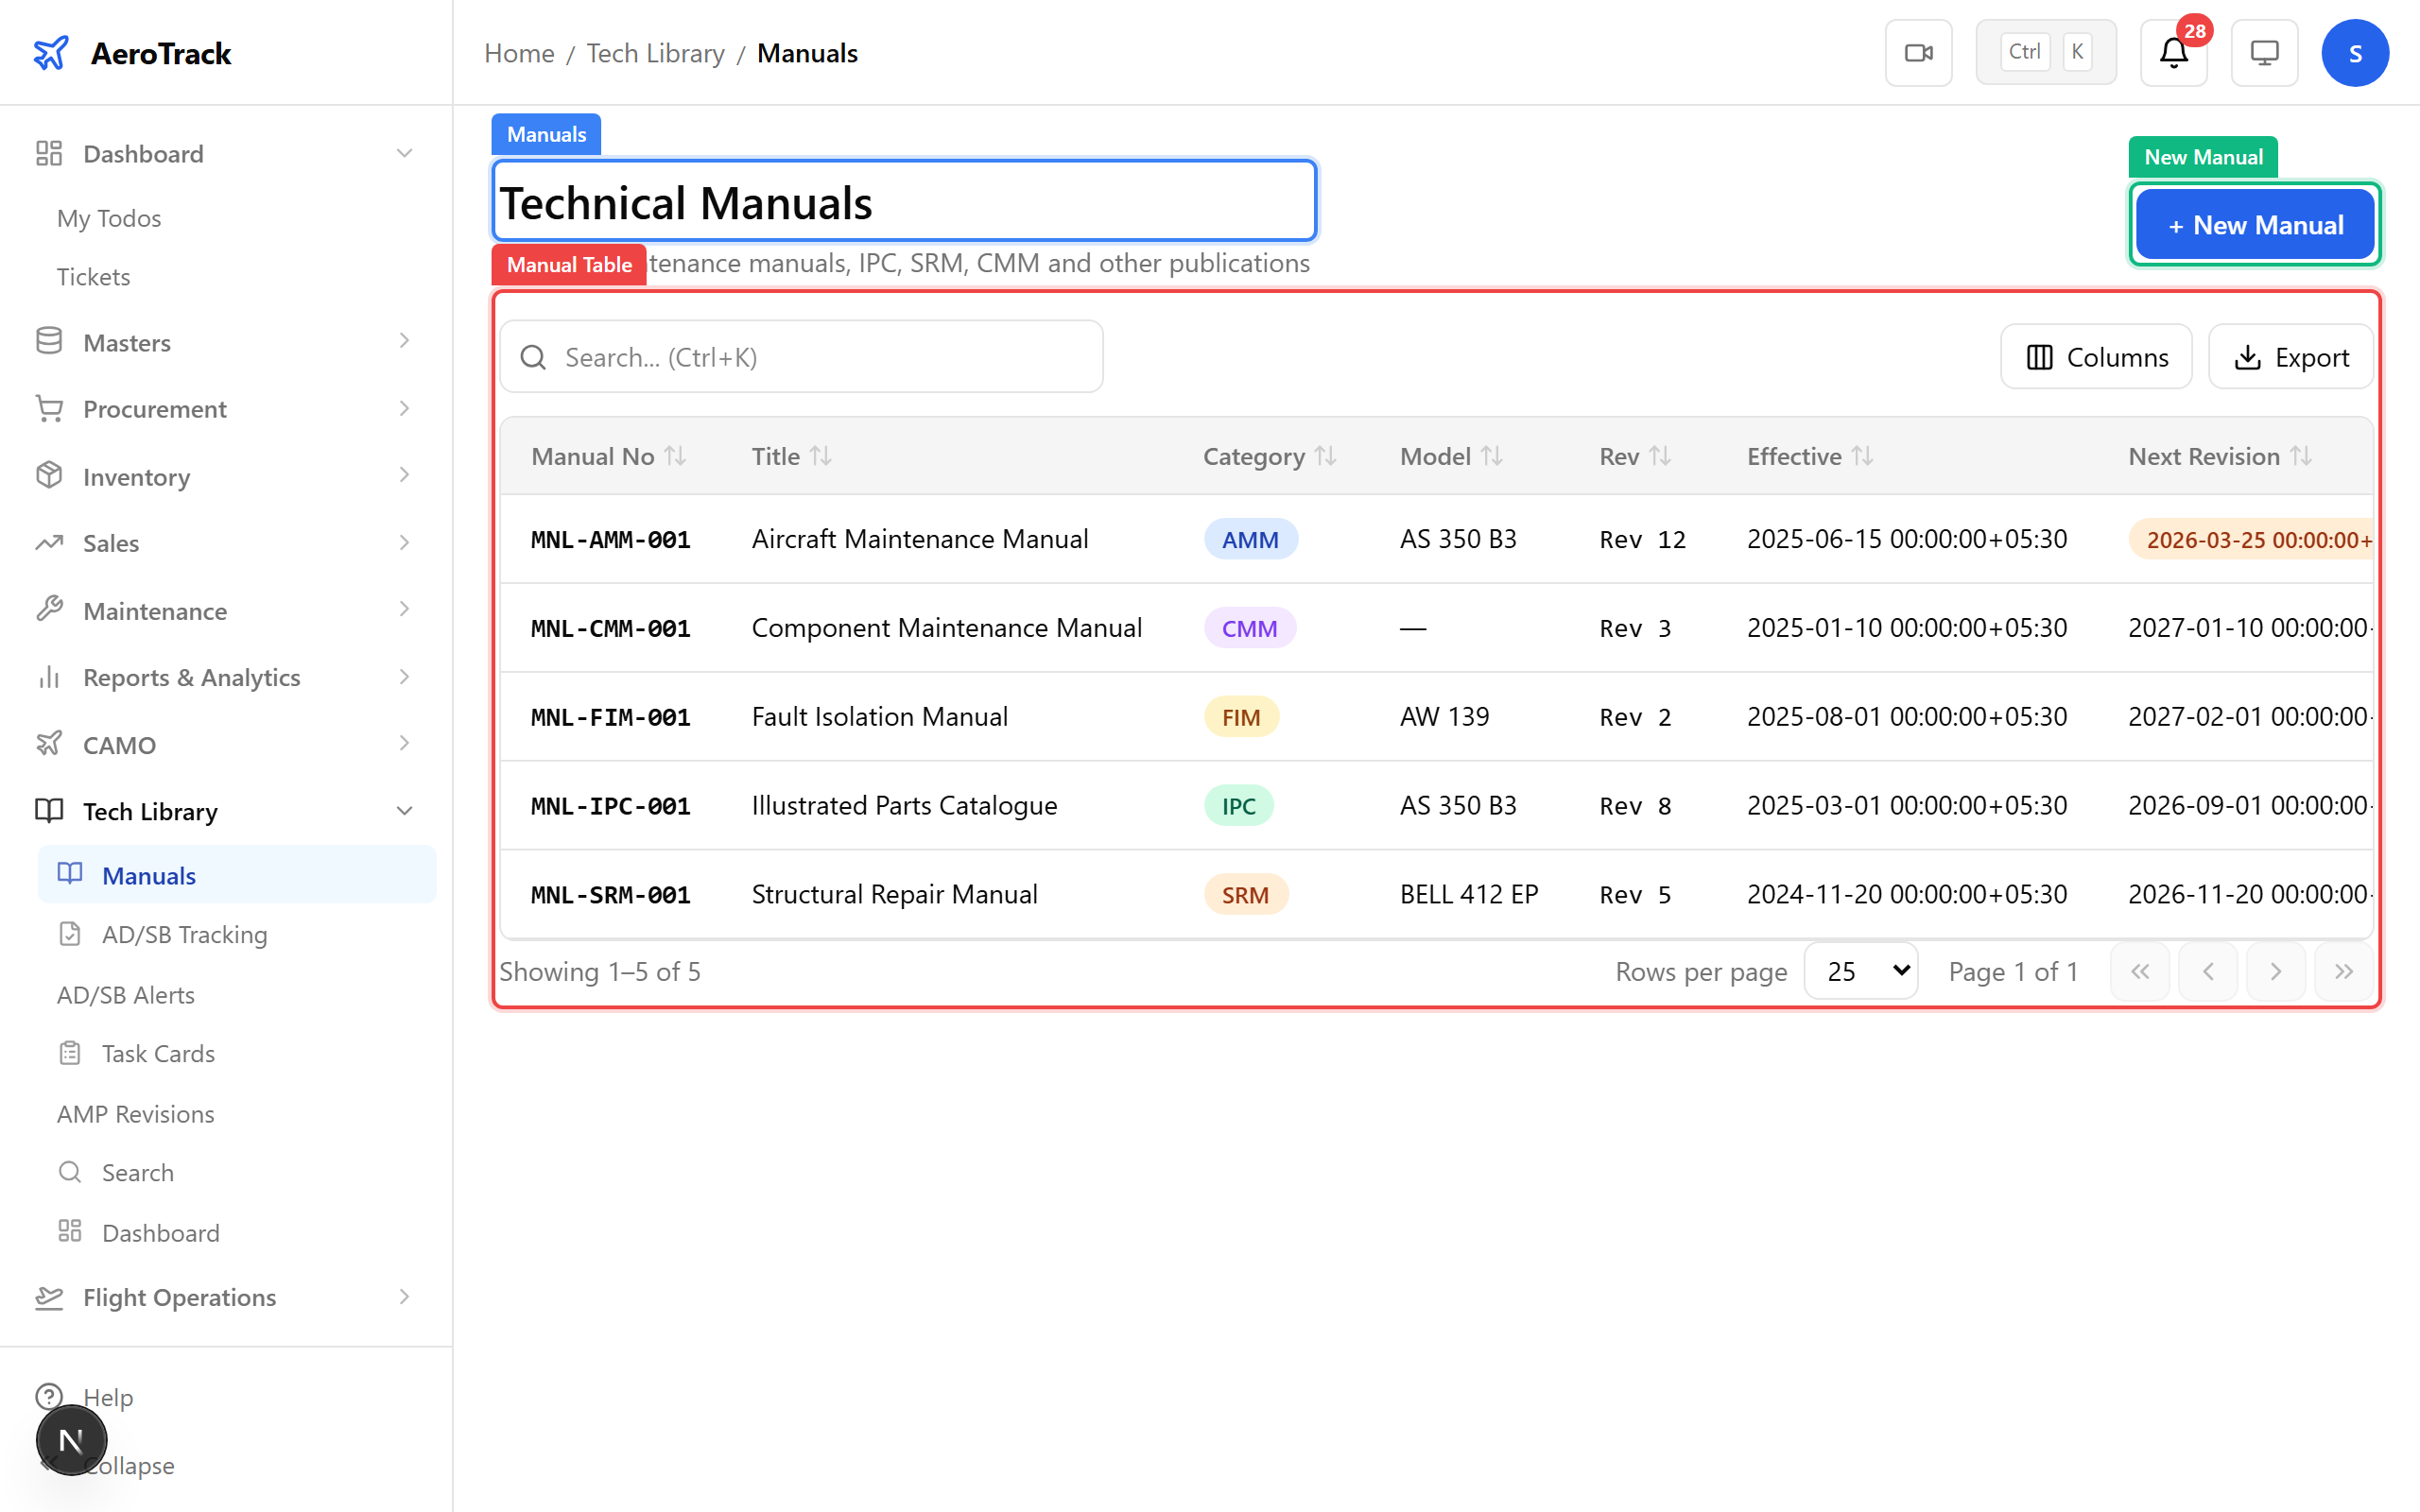Open the Columns selector
2420x1512 pixels.
click(x=2096, y=356)
